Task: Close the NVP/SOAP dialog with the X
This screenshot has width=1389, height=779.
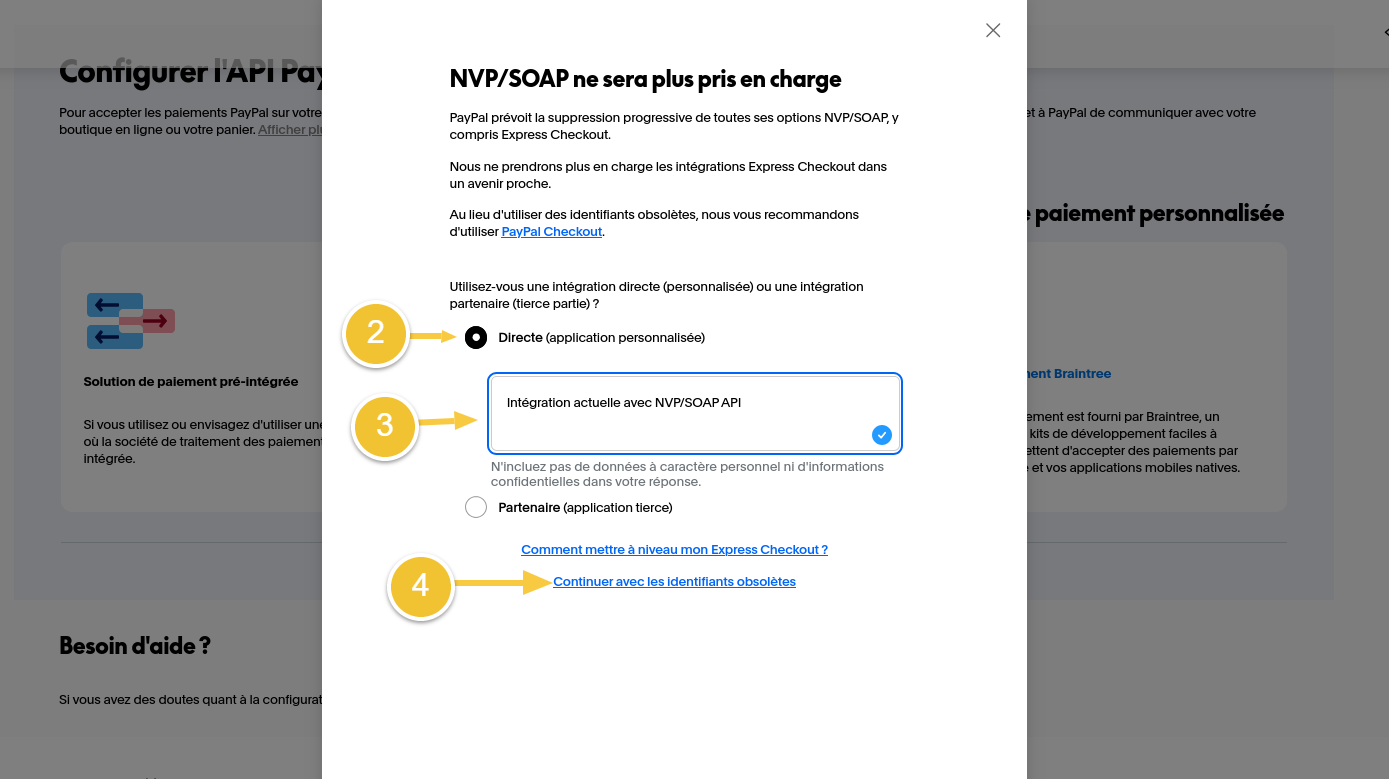Action: point(993,30)
